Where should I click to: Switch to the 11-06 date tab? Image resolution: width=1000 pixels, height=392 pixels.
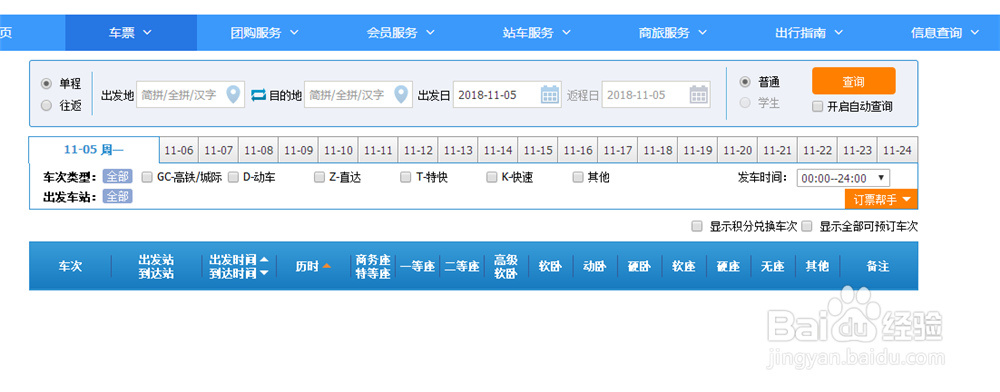(179, 150)
